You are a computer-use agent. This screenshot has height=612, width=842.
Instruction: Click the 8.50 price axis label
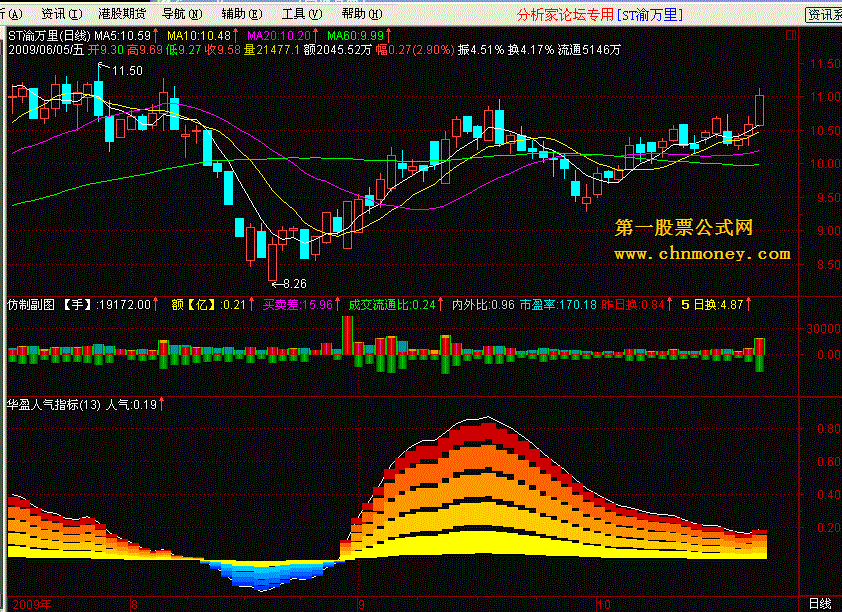pos(828,265)
